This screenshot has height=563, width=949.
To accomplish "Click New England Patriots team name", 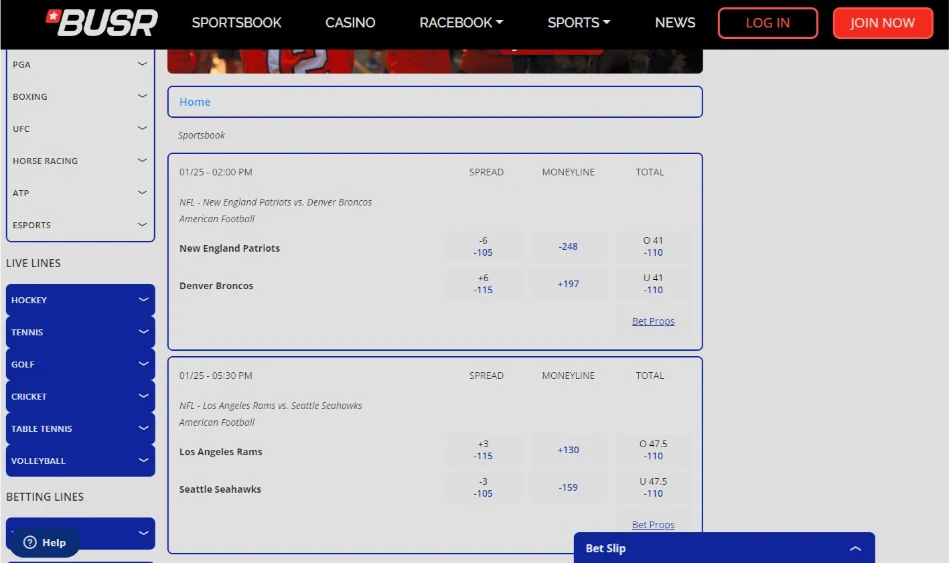I will tap(229, 248).
